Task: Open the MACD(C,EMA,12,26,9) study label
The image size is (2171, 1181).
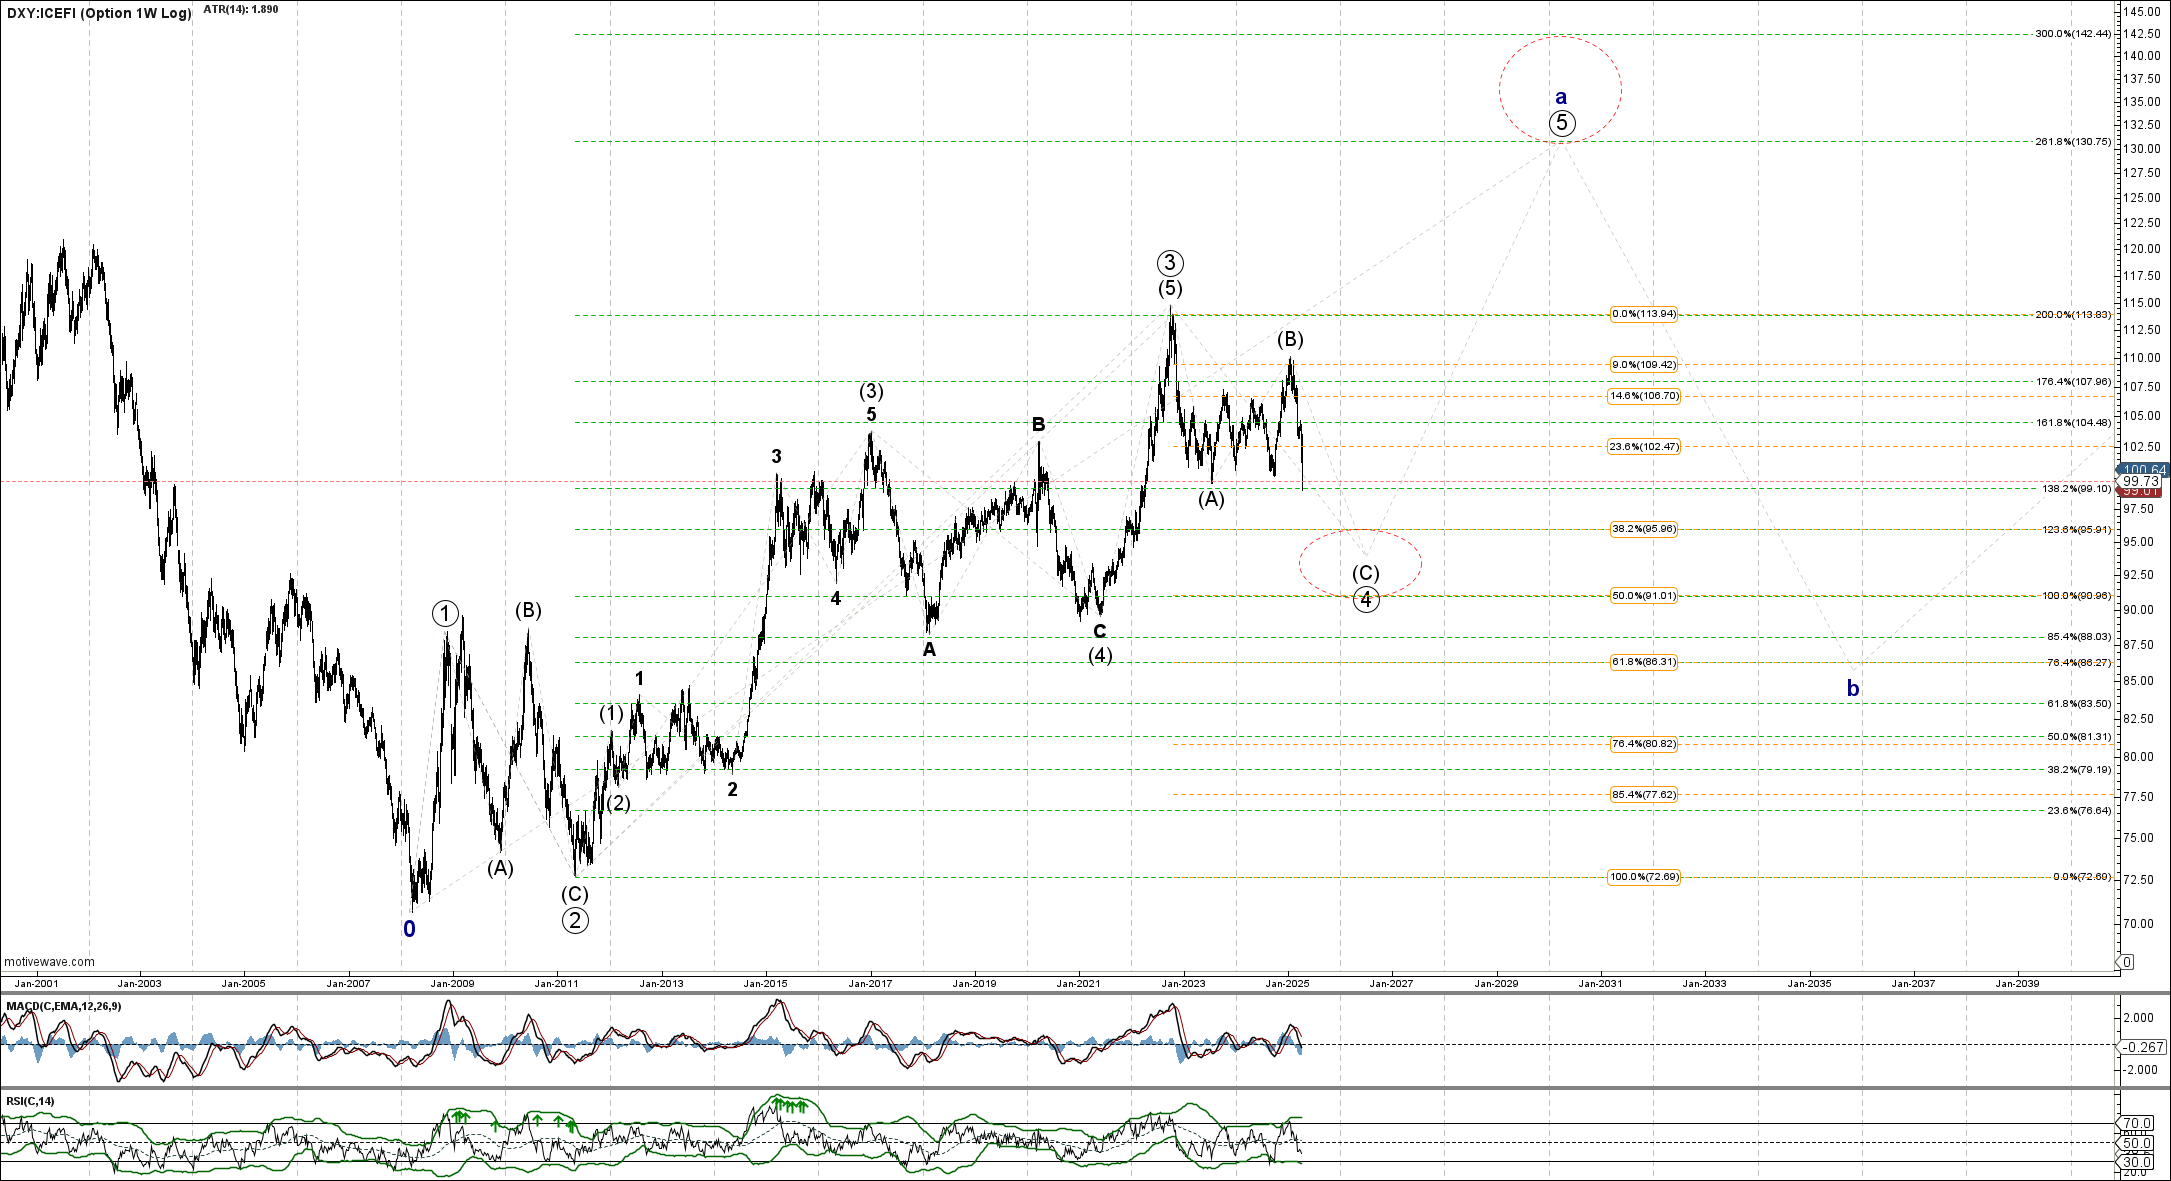Action: [x=64, y=1006]
